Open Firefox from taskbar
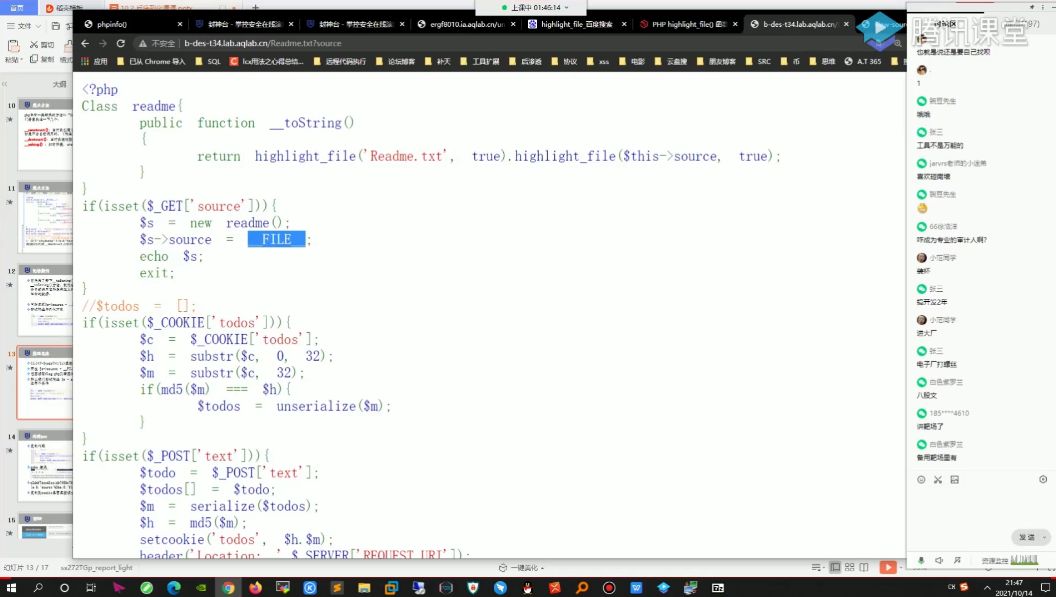The height and width of the screenshot is (597, 1056). point(255,588)
